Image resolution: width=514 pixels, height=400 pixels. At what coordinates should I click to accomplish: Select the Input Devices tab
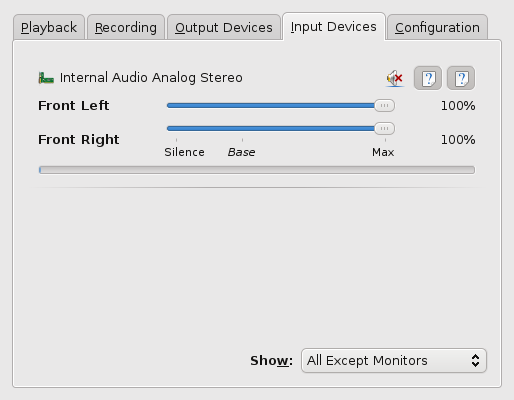pos(334,27)
